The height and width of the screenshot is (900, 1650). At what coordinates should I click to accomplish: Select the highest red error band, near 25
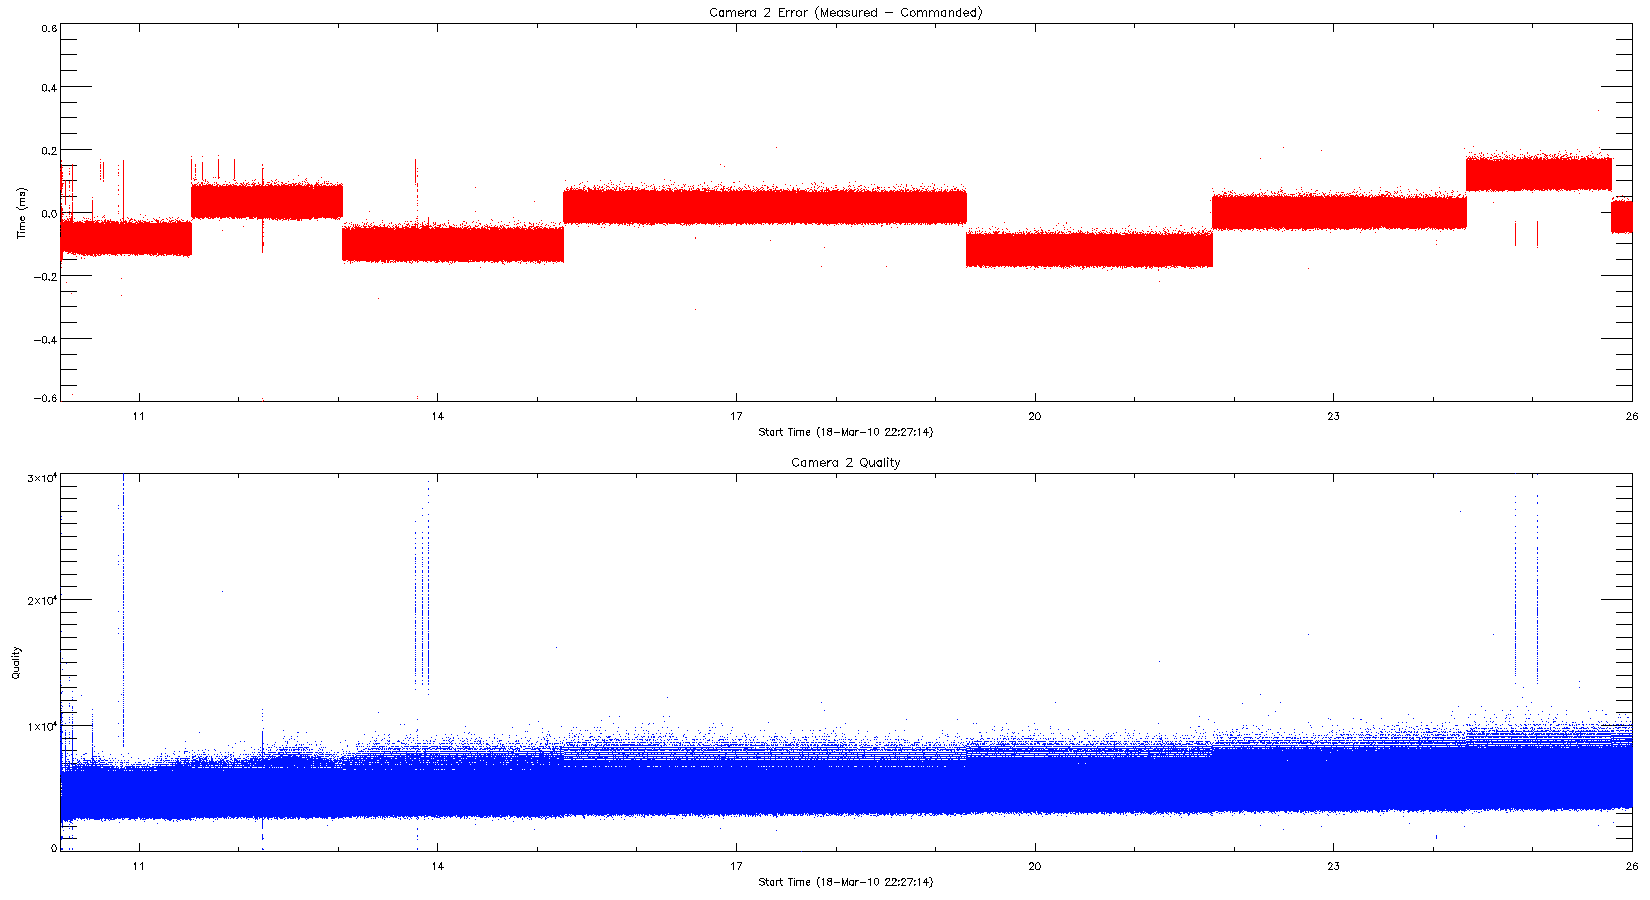(1538, 174)
